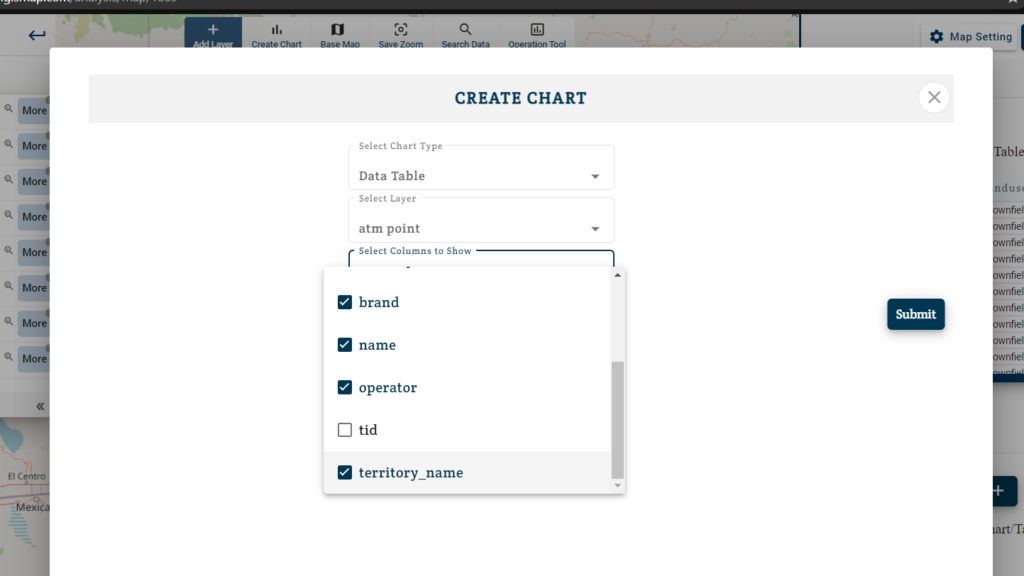Uncheck the brand column checkbox
This screenshot has height=576, width=1024.
345,302
